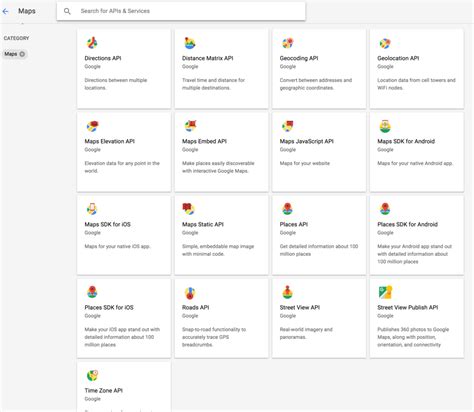The image size is (474, 412).
Task: Click 'Simple, embeddable map image' description
Action: 218,250
